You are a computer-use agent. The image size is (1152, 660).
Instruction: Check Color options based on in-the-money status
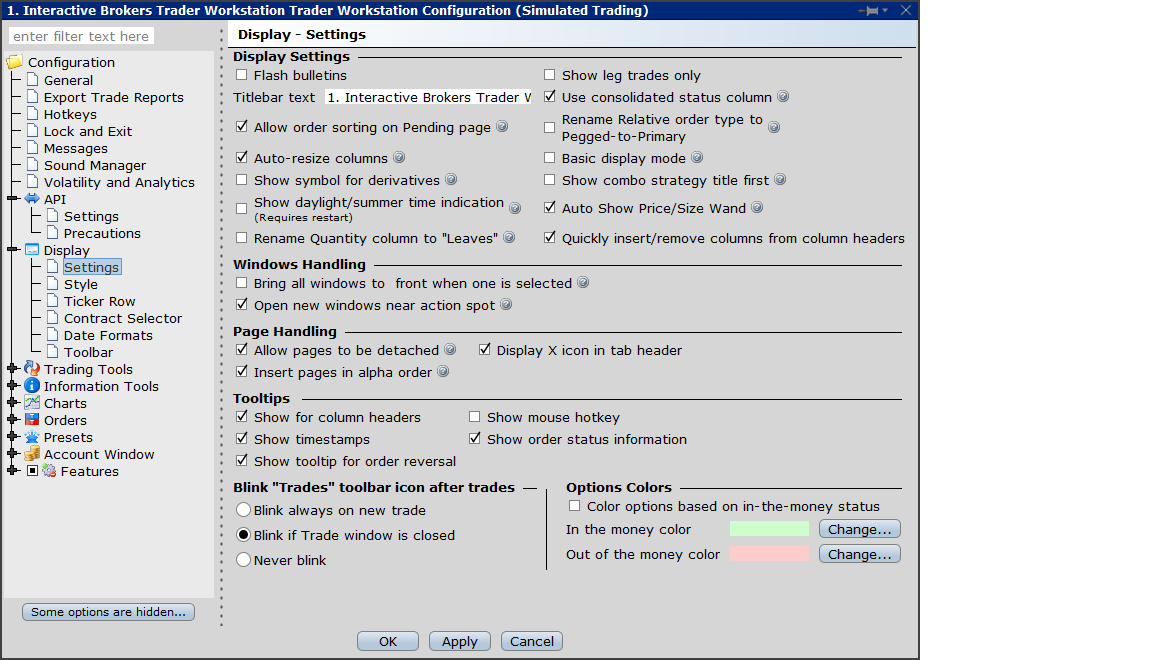(575, 506)
